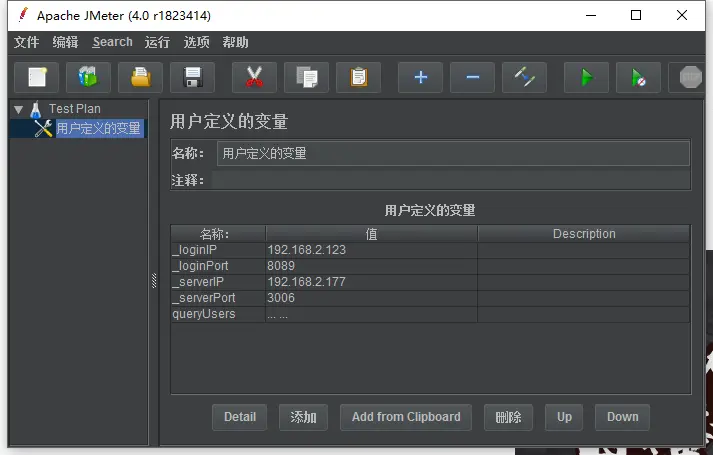Click the 名称 column header
The image size is (713, 455).
218,234
